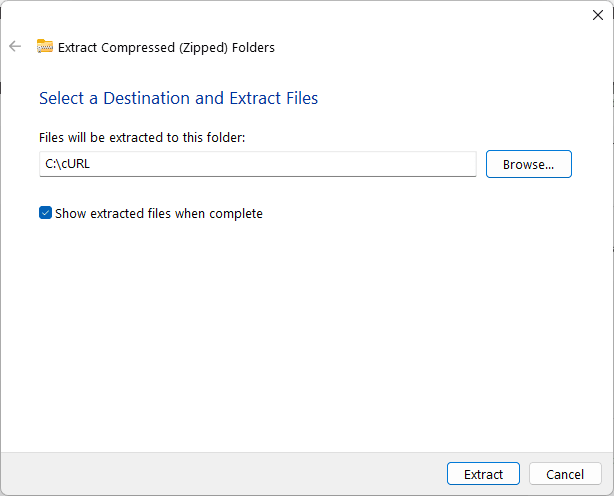This screenshot has width=614, height=496.
Task: Close the extraction dialog with X
Action: point(598,15)
